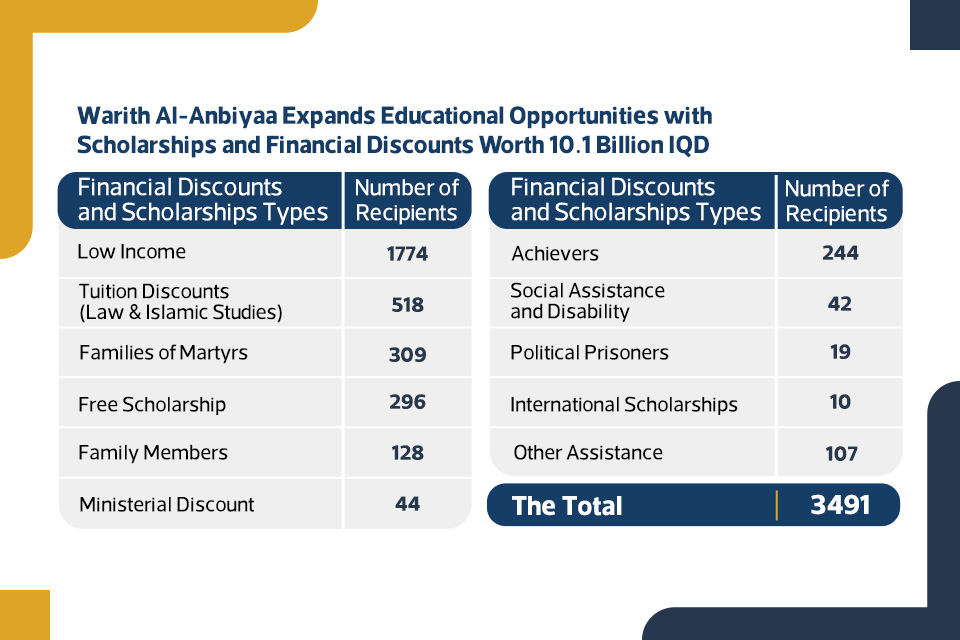The image size is (960, 640).
Task: Select the Political Prisoners label
Action: [589, 353]
